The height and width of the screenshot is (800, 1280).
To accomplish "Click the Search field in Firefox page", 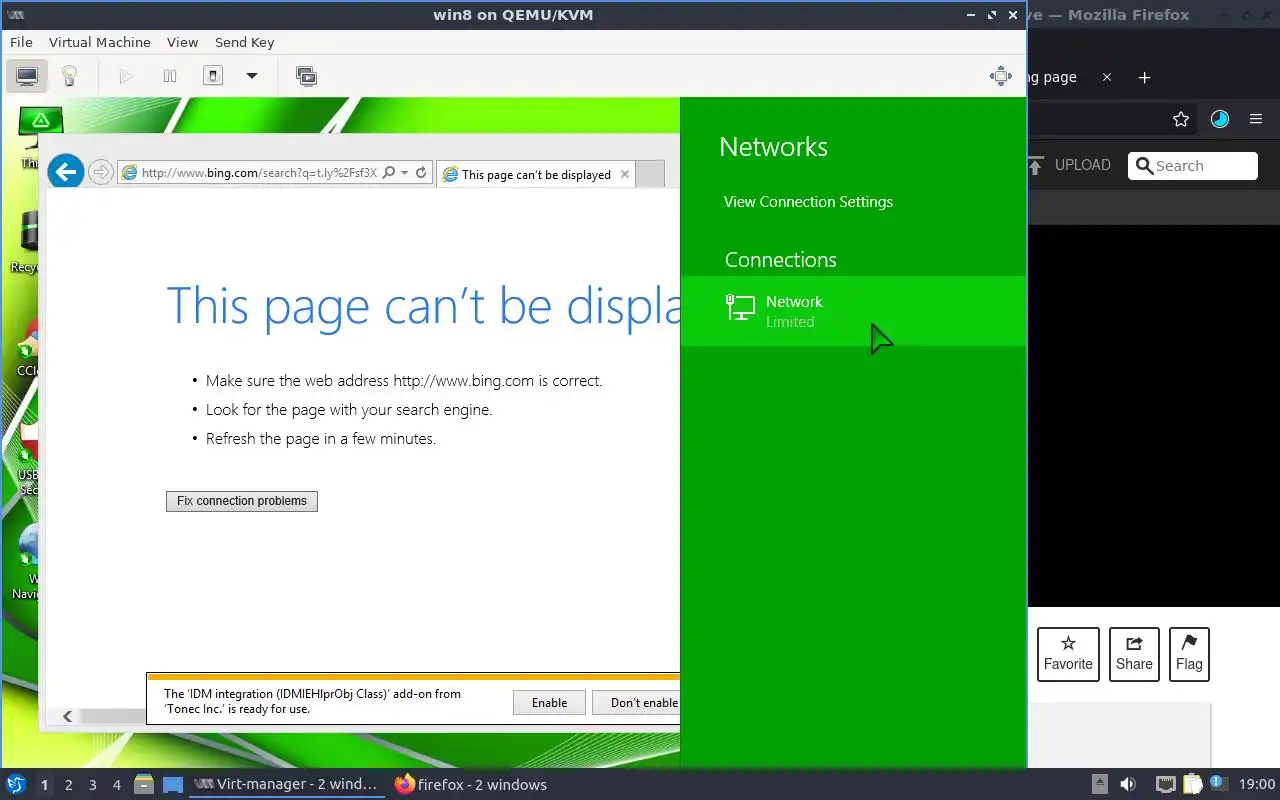I will (1193, 166).
